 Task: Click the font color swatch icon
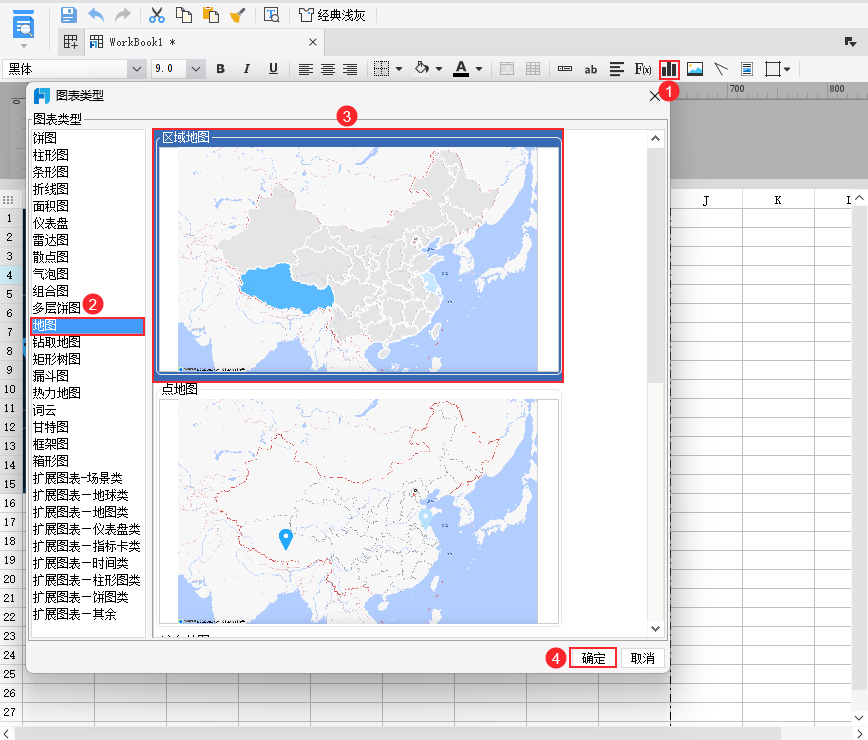pyautogui.click(x=460, y=69)
